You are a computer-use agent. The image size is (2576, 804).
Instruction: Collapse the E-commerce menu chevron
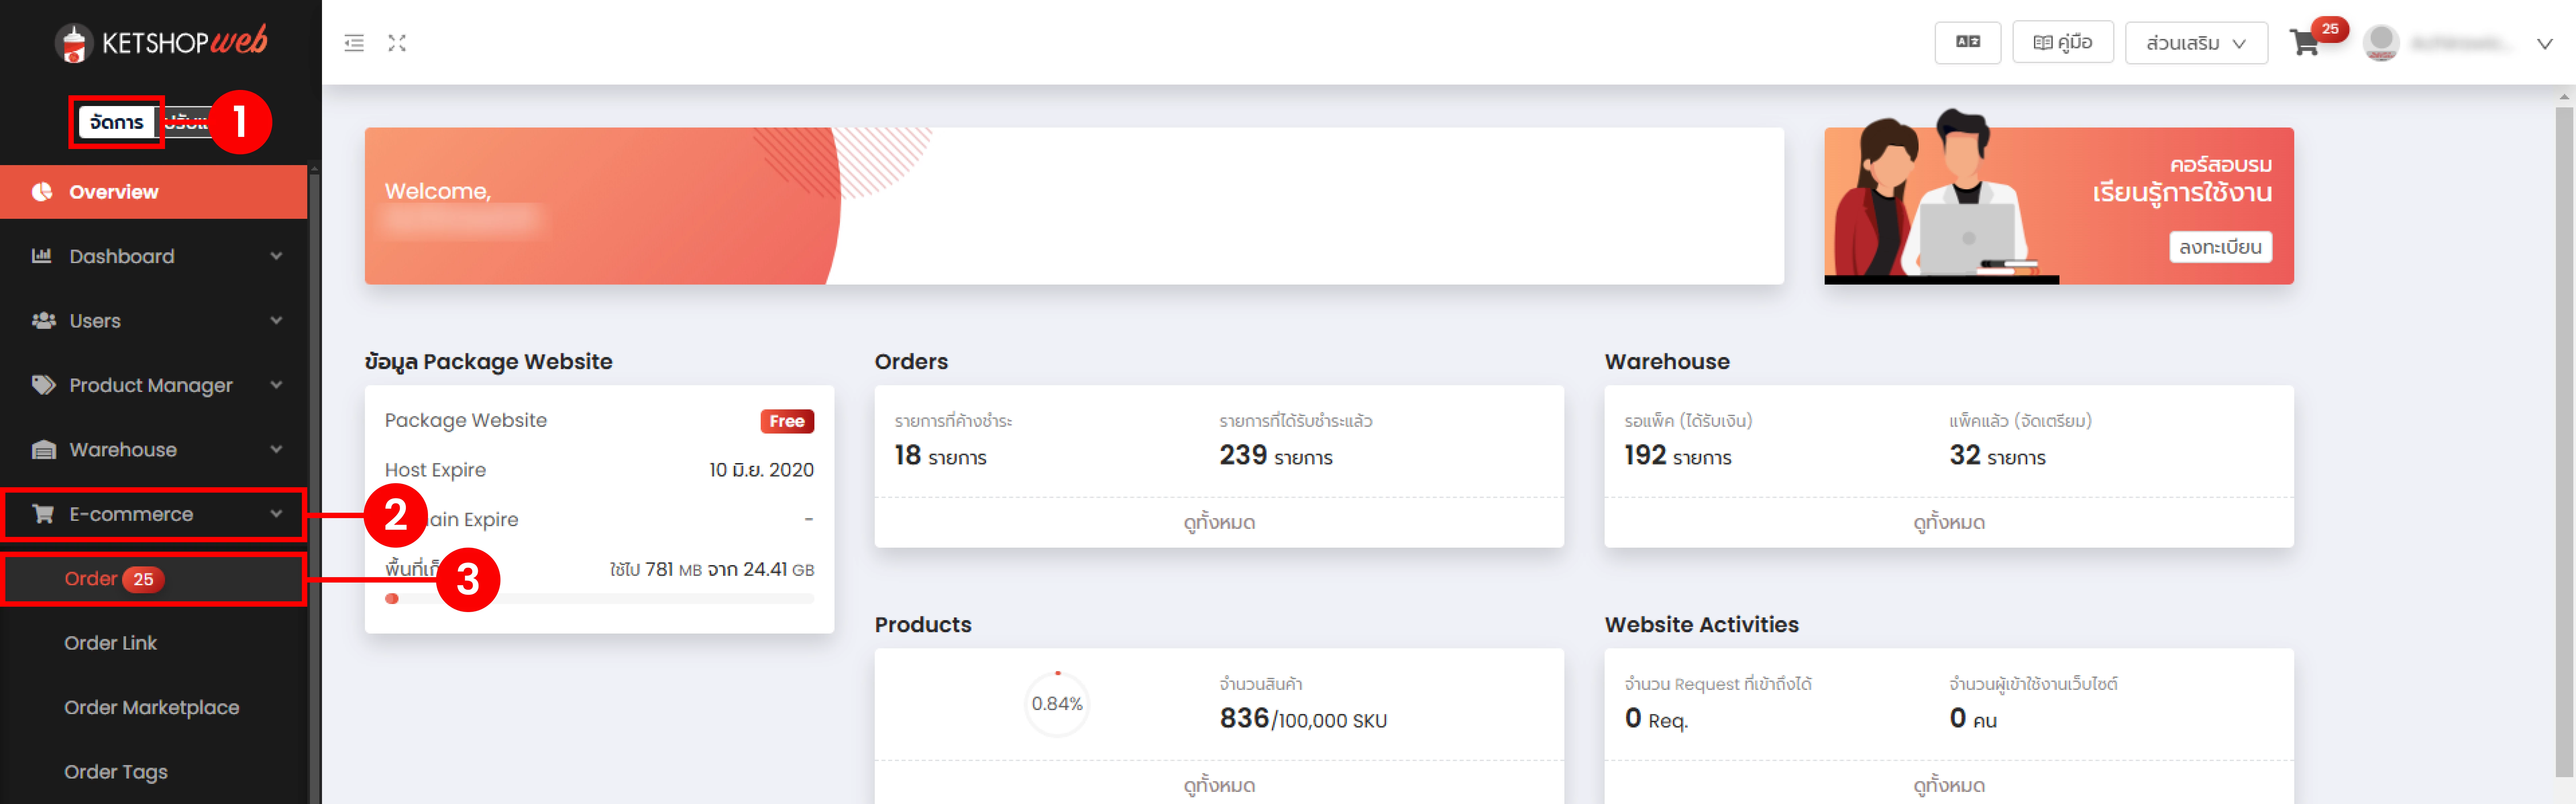click(x=276, y=514)
